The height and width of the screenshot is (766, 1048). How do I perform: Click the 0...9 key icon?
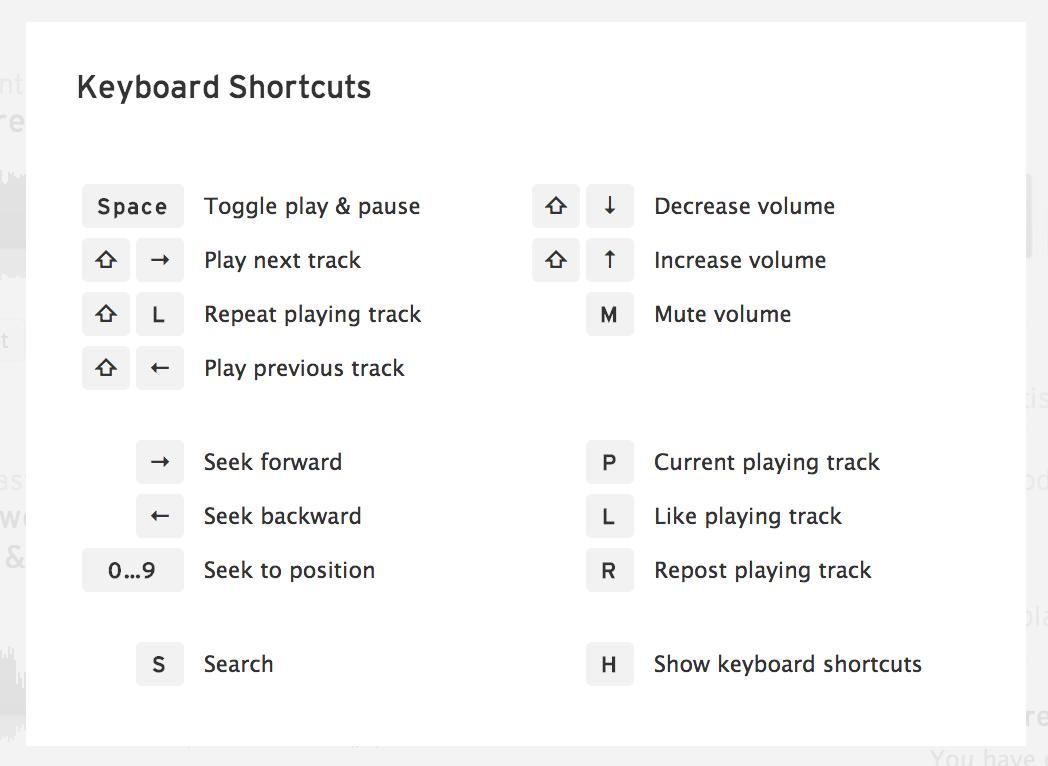tap(132, 570)
